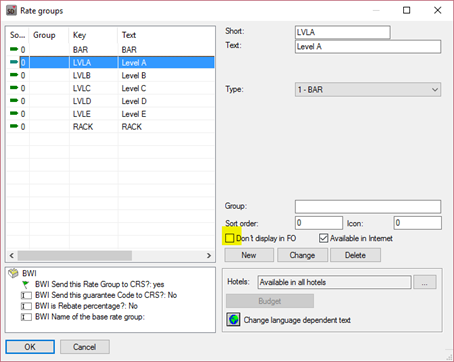The height and width of the screenshot is (362, 454).
Task: Click the Delete button
Action: pos(355,255)
